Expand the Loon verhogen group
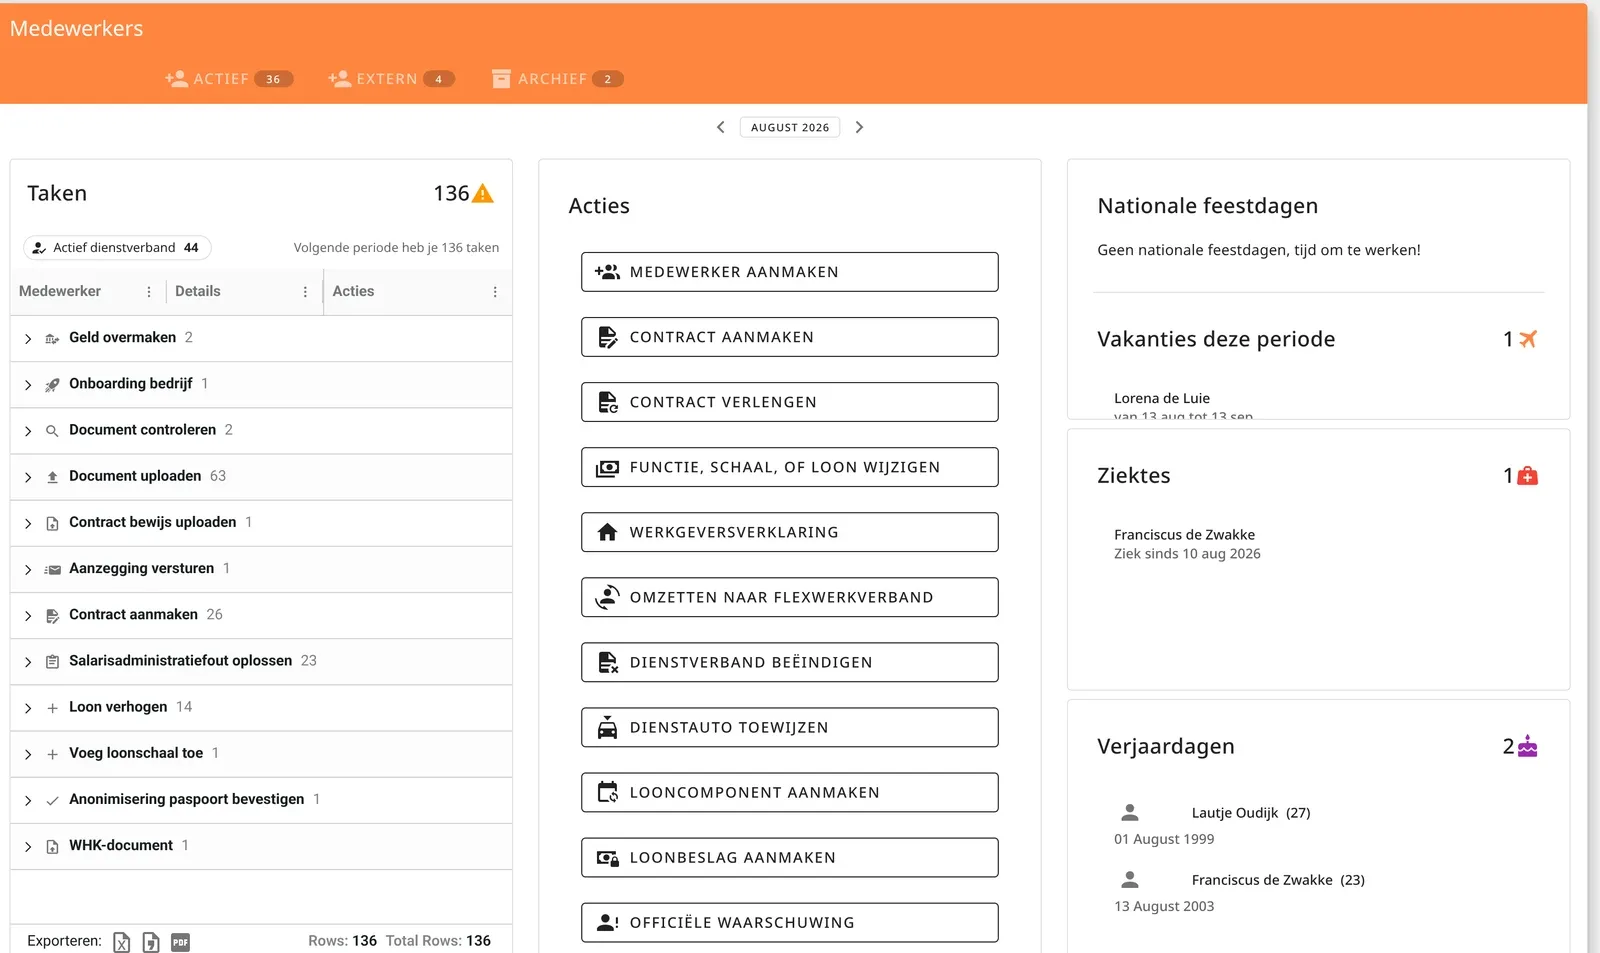This screenshot has width=1600, height=953. click(28, 708)
